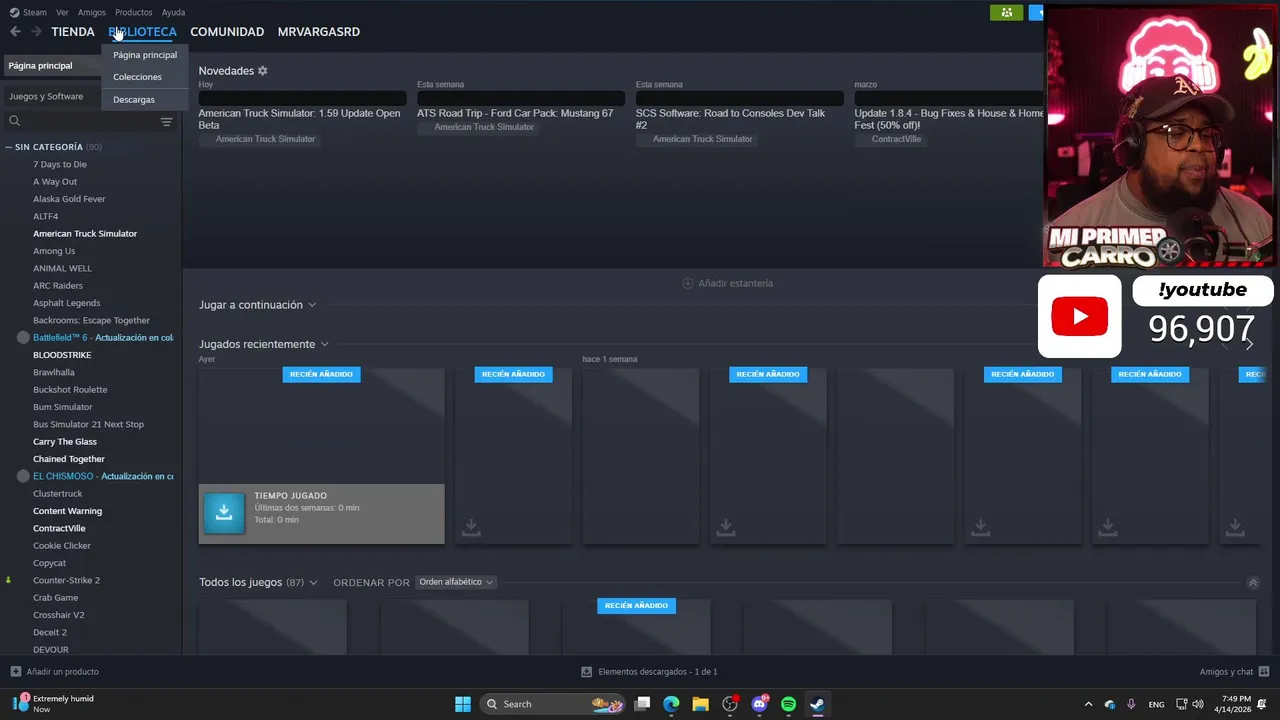
Task: Select ARC Raiders in library
Action: click(x=58, y=286)
